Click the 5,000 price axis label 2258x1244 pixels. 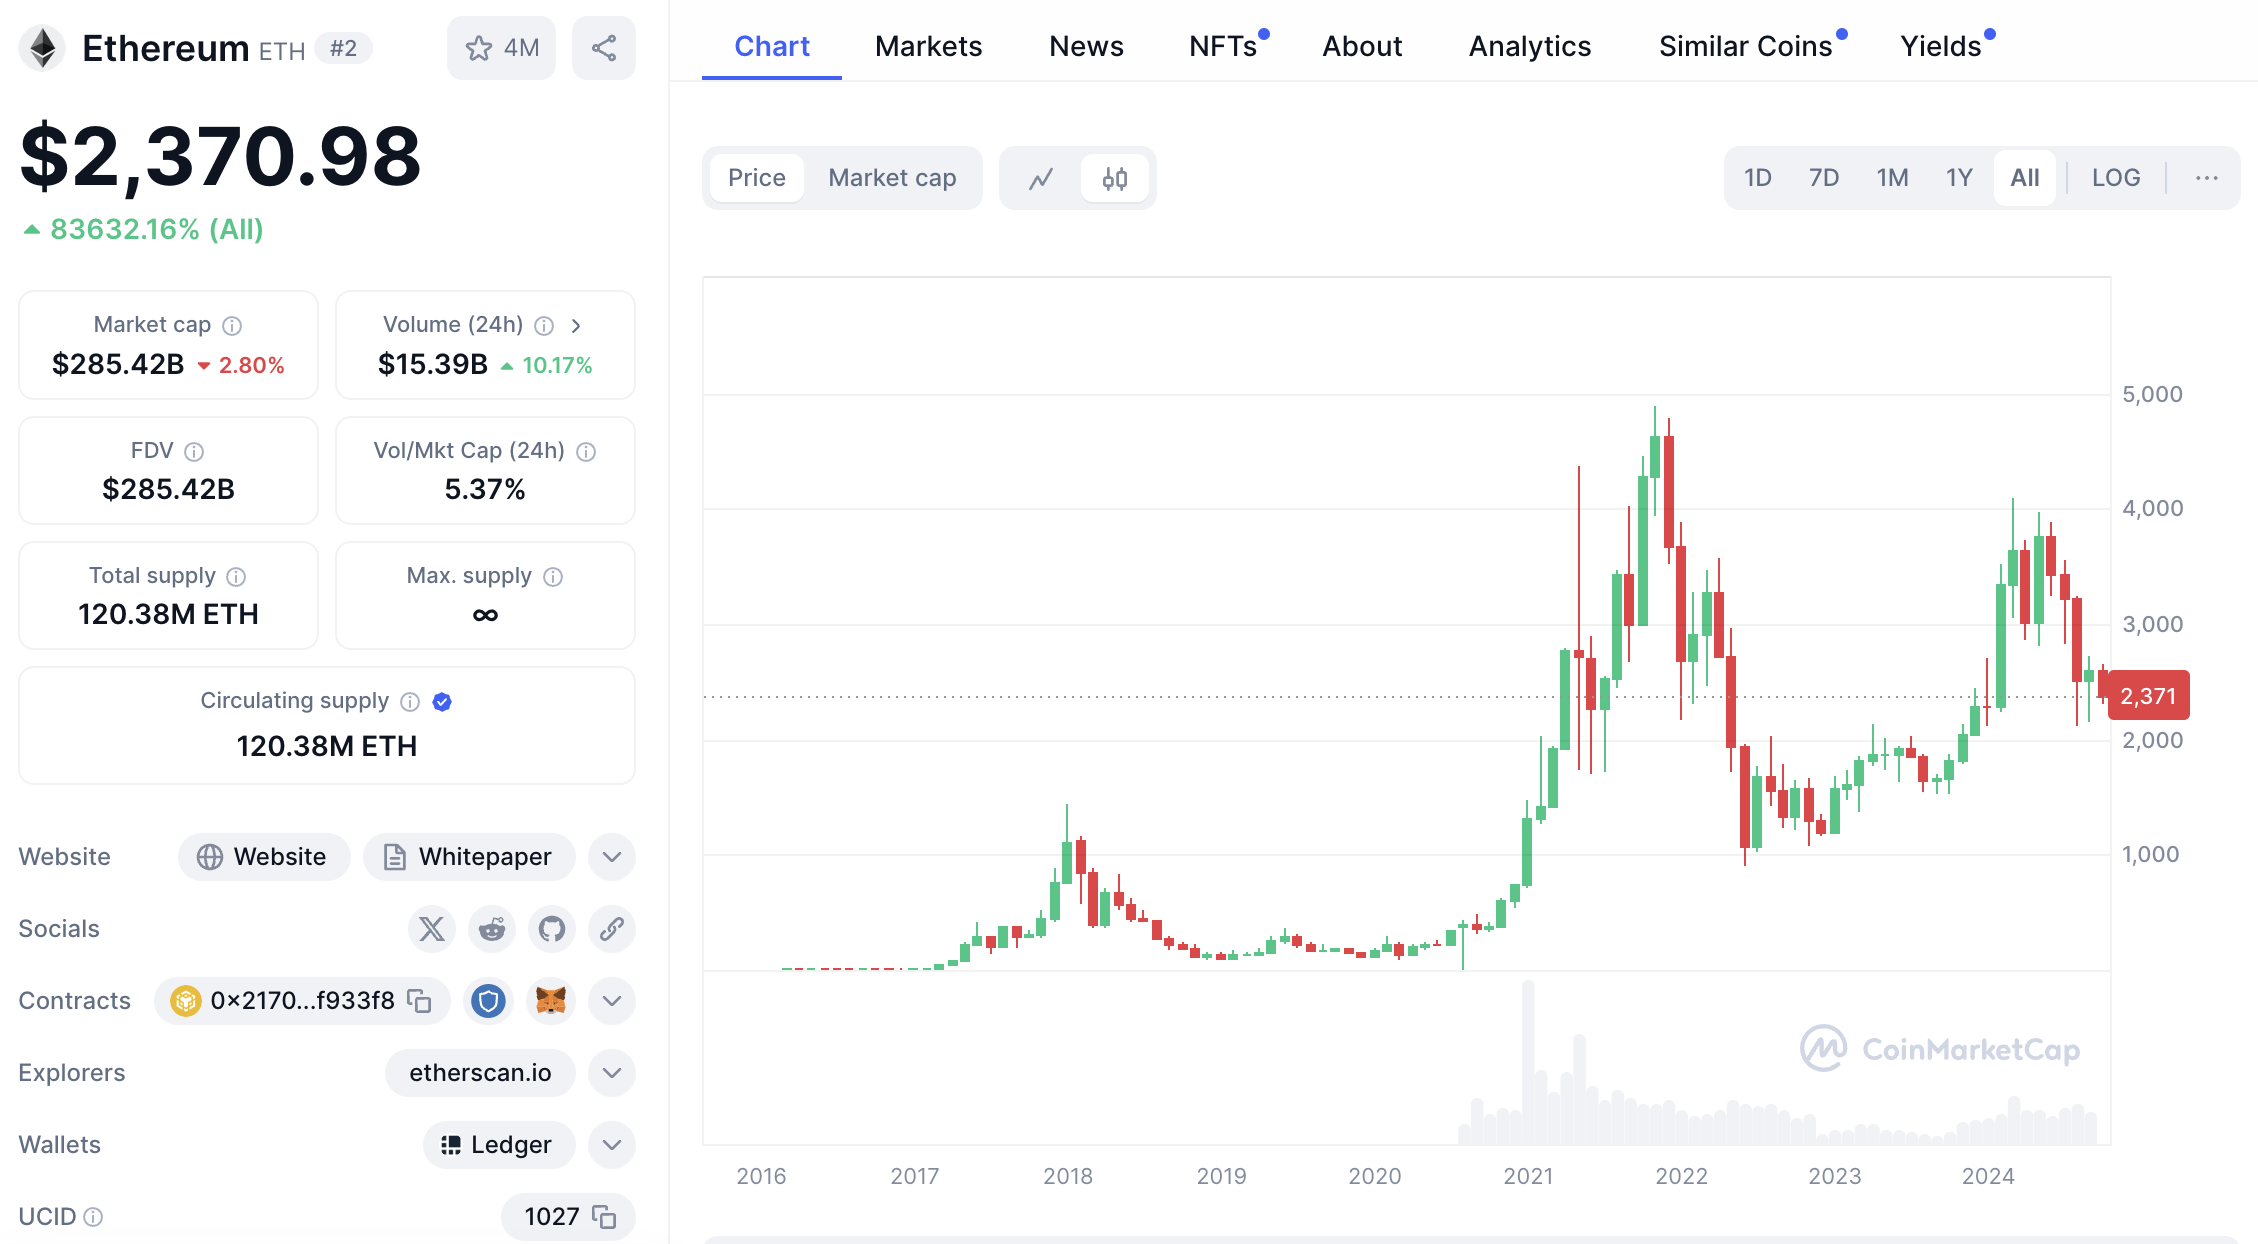(2152, 394)
